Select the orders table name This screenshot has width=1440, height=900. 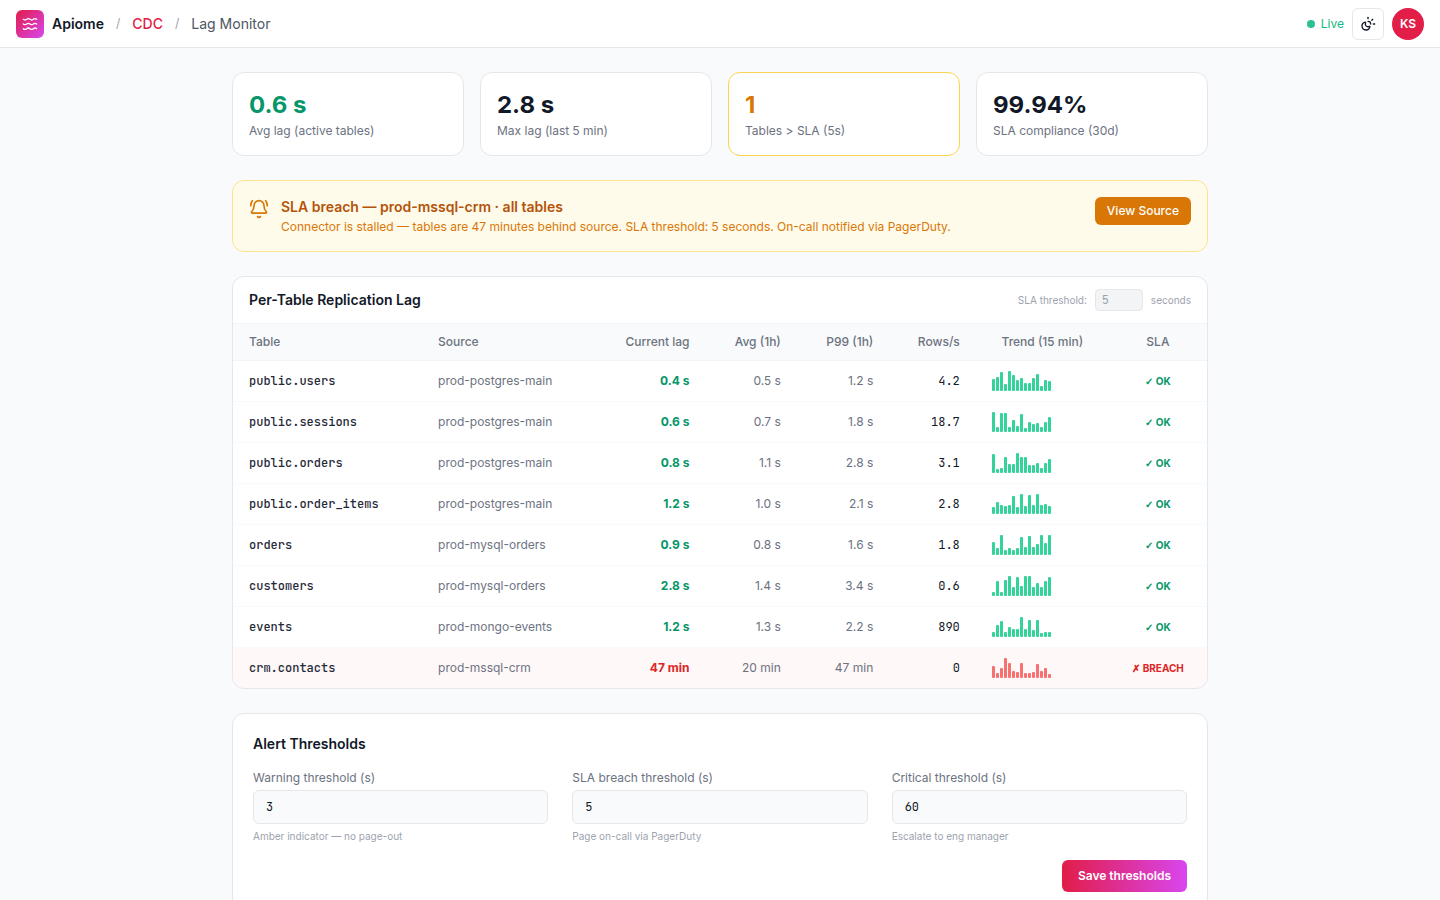(270, 545)
